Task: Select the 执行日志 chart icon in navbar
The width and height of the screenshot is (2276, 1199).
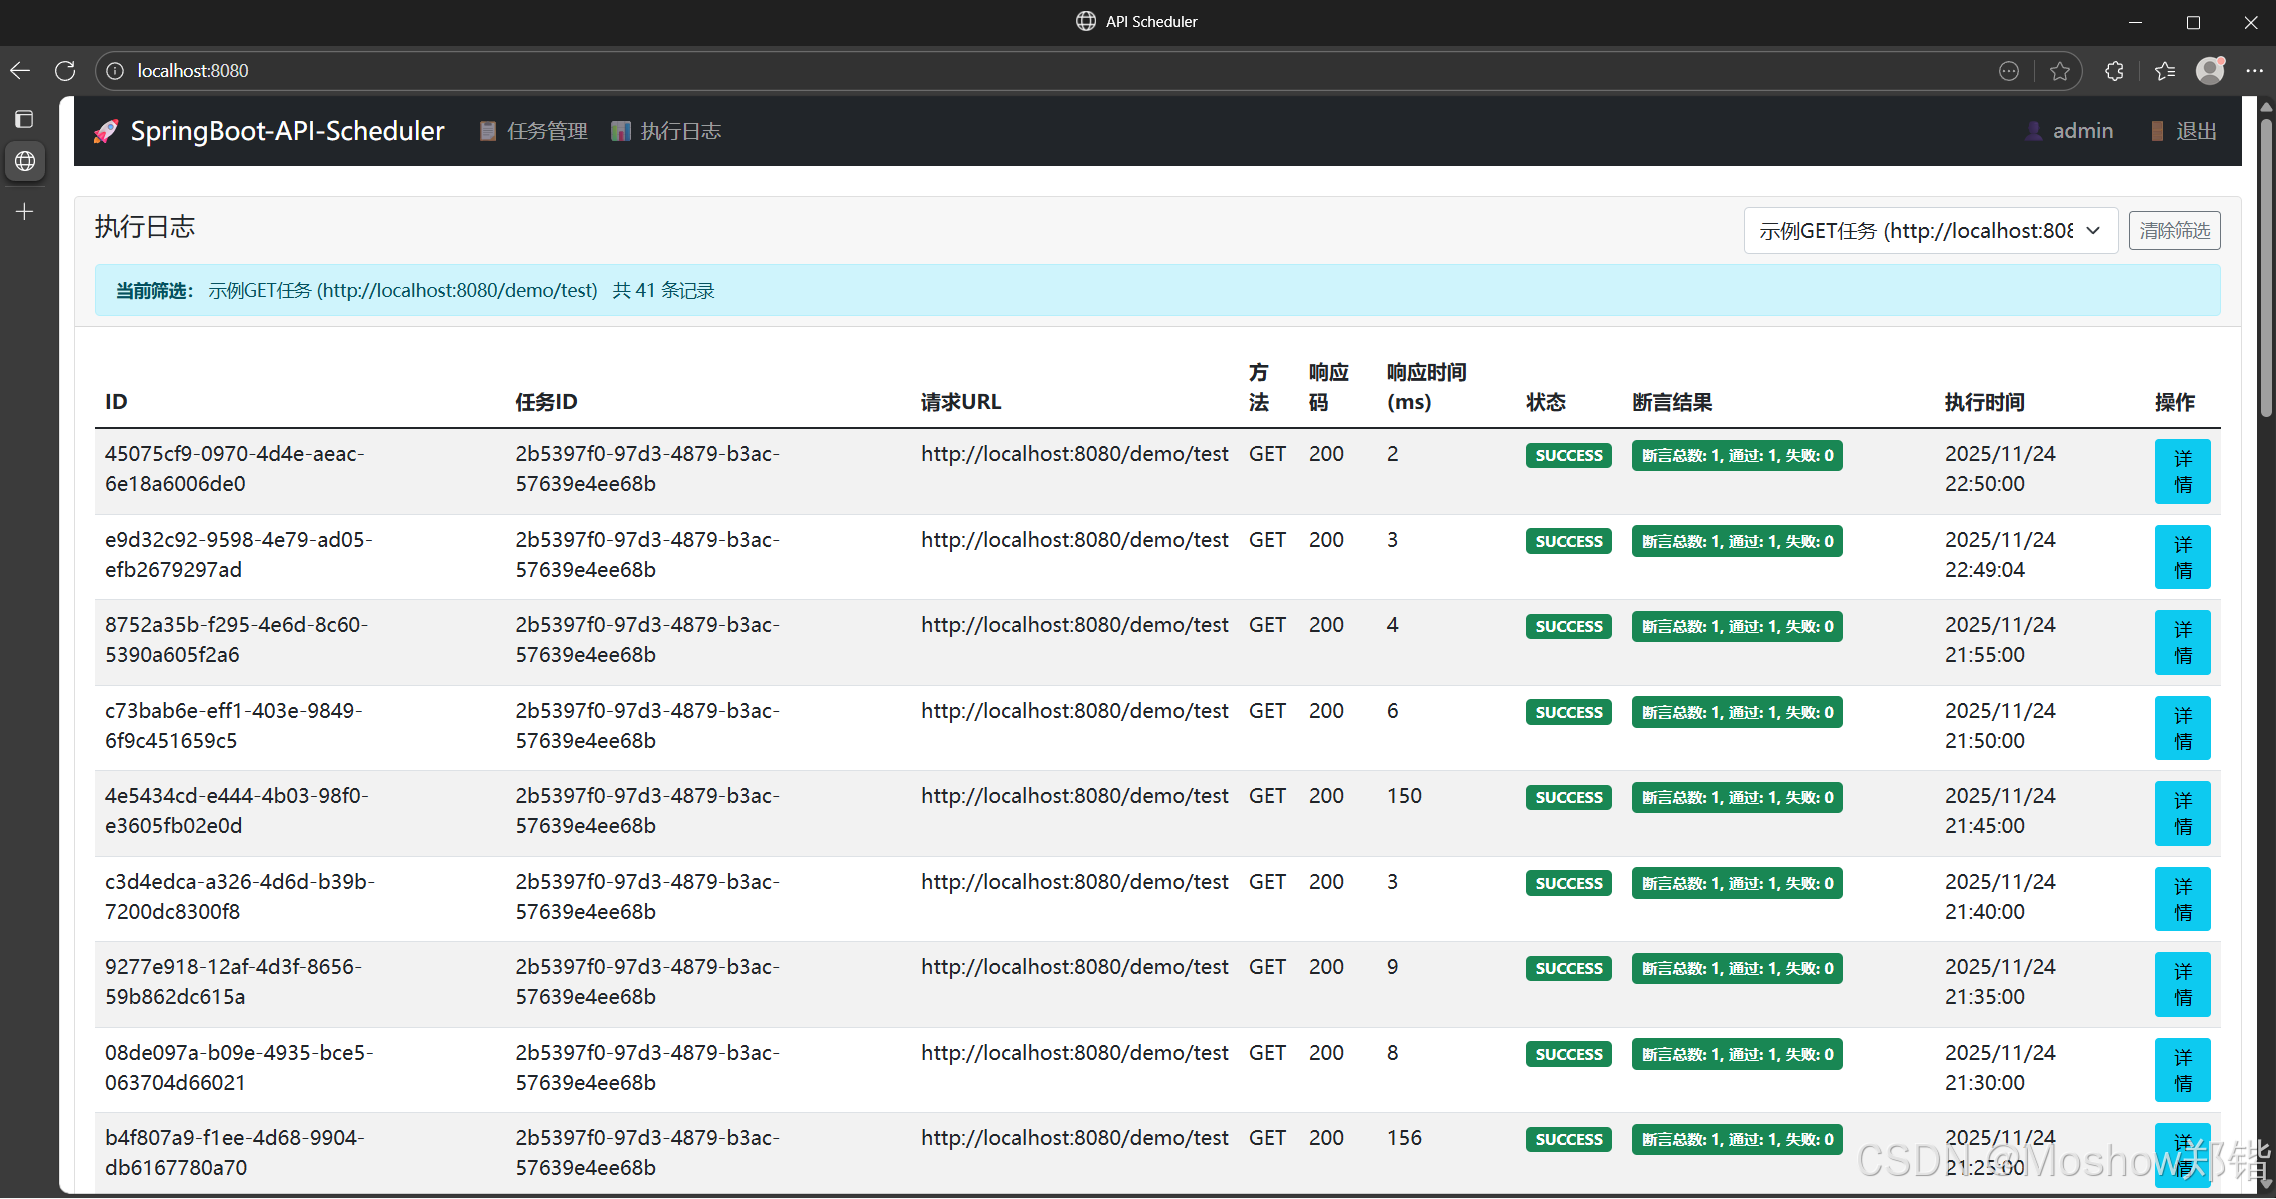Action: (x=621, y=130)
